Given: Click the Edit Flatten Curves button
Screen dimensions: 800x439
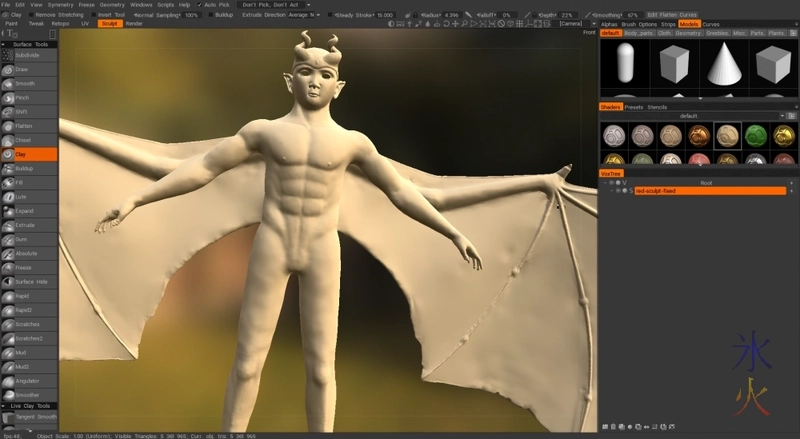Looking at the screenshot, I should [673, 15].
